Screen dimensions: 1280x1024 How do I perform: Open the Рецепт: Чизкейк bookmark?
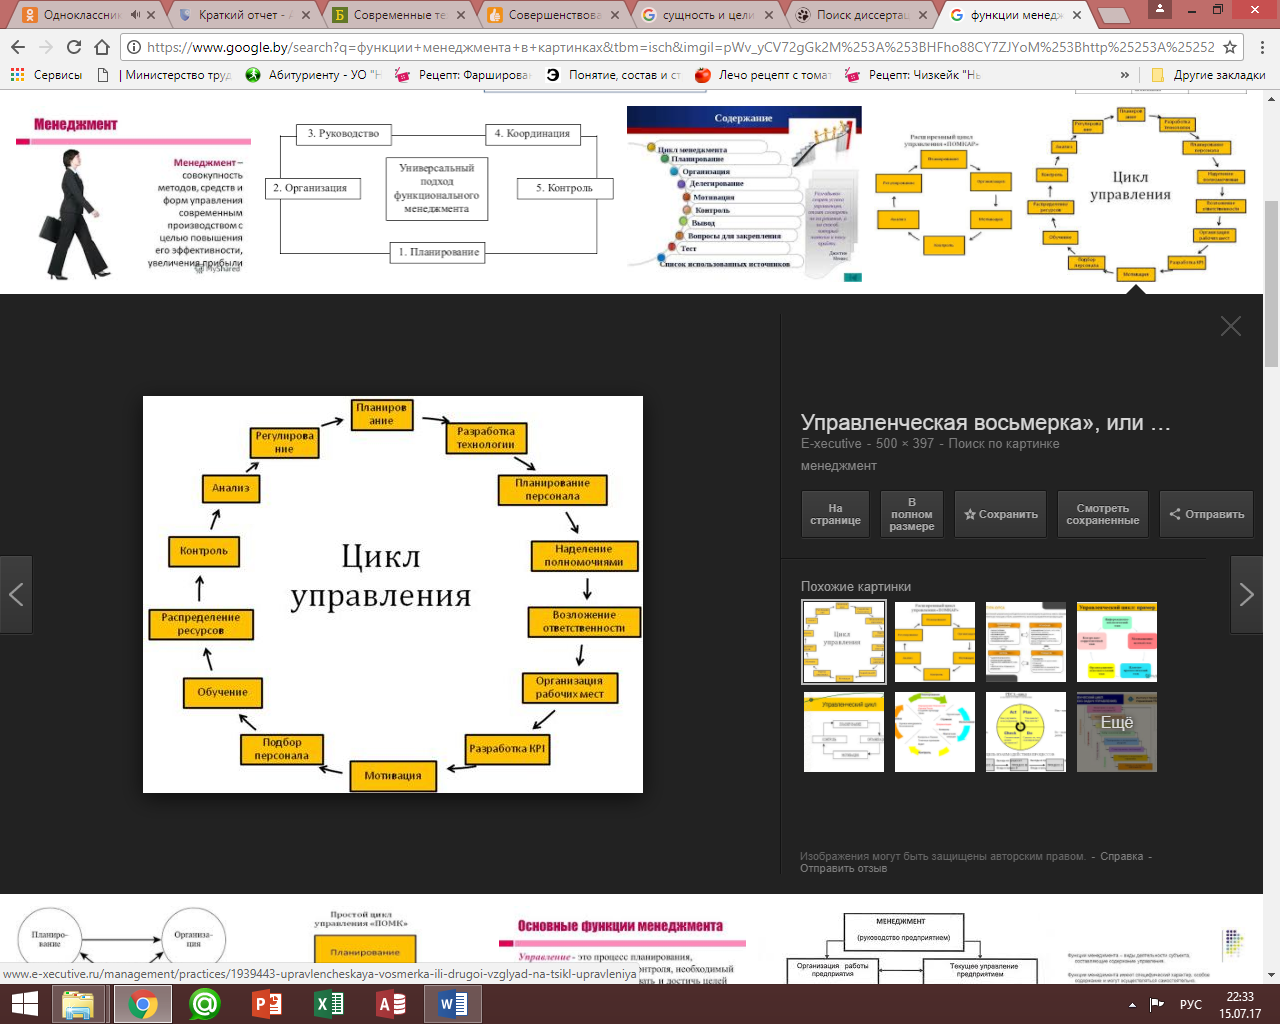(x=913, y=75)
